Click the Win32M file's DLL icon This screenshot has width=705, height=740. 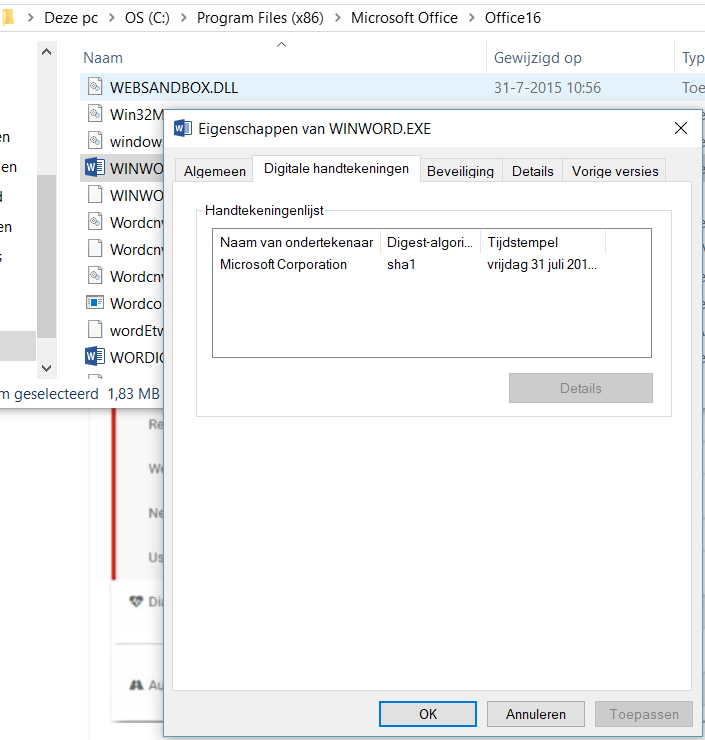(95, 114)
